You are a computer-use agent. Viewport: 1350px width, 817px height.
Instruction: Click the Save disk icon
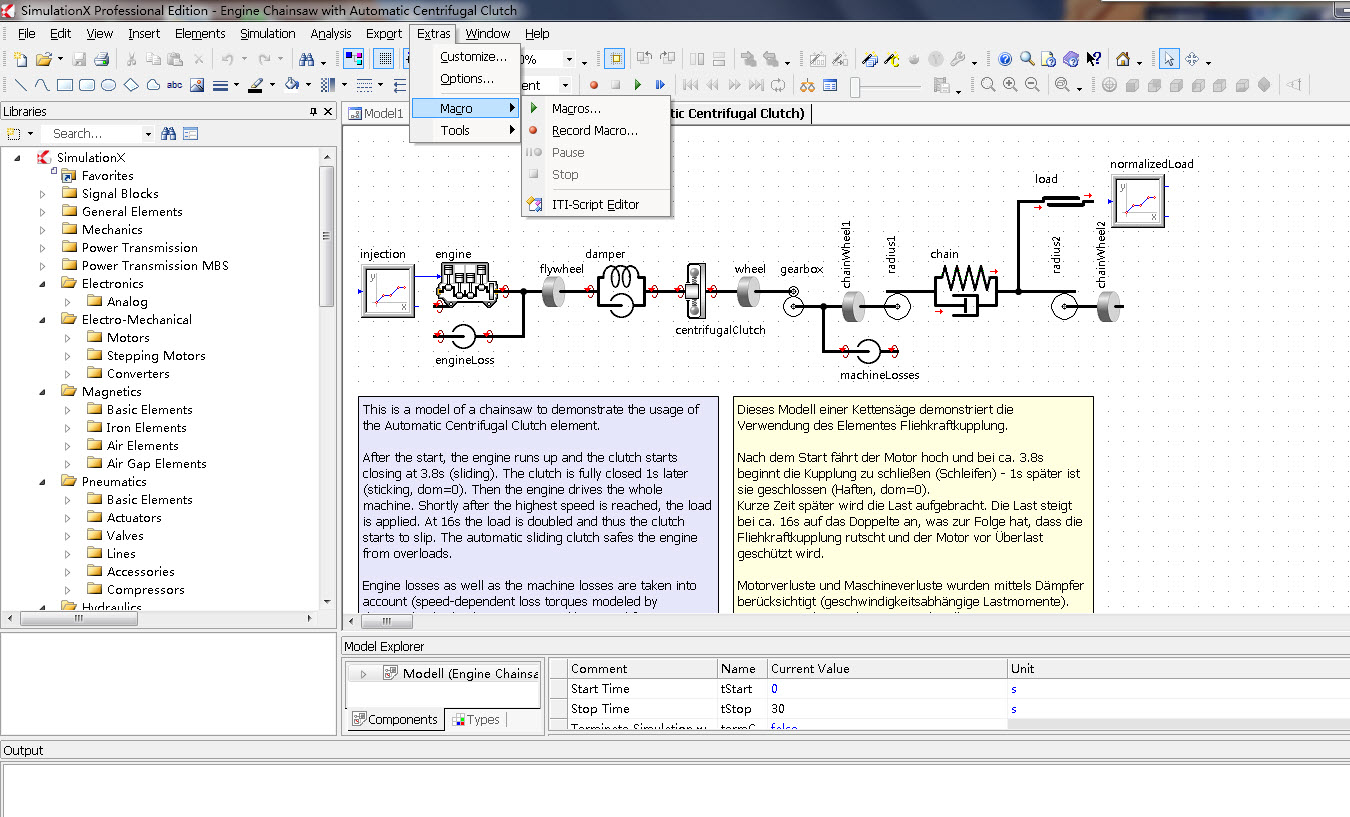[x=78, y=60]
